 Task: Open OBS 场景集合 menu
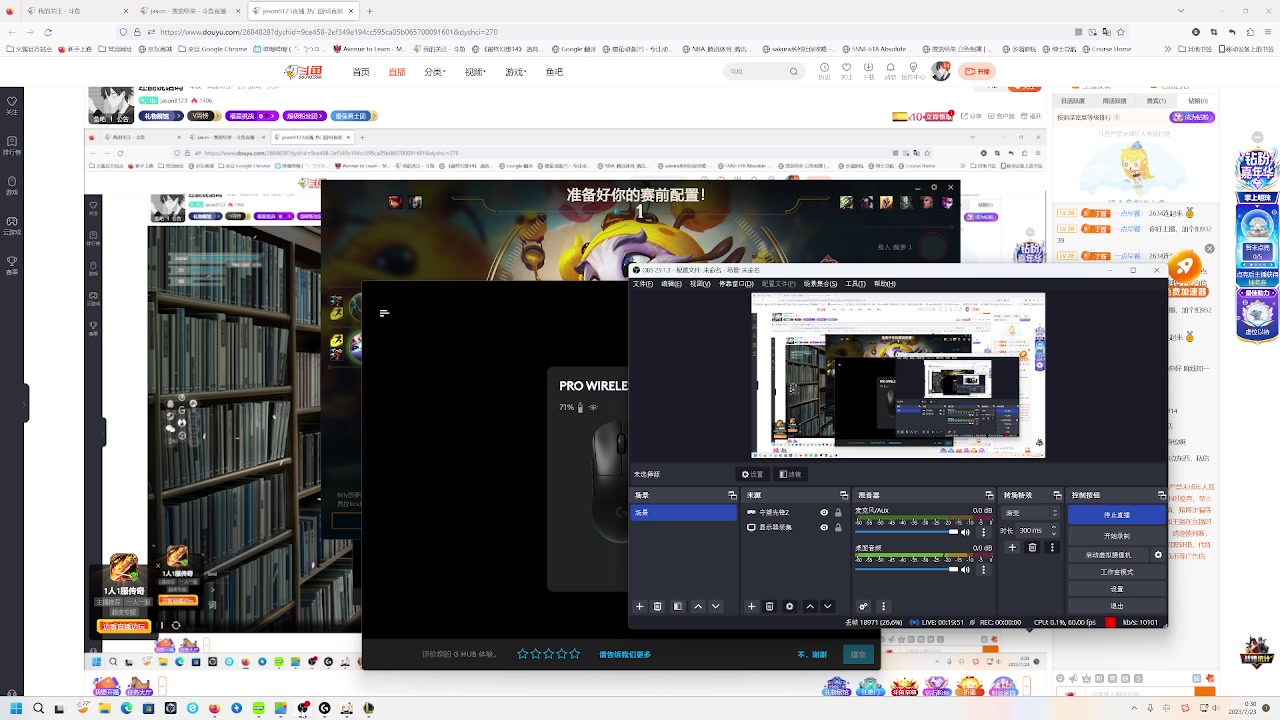(821, 284)
